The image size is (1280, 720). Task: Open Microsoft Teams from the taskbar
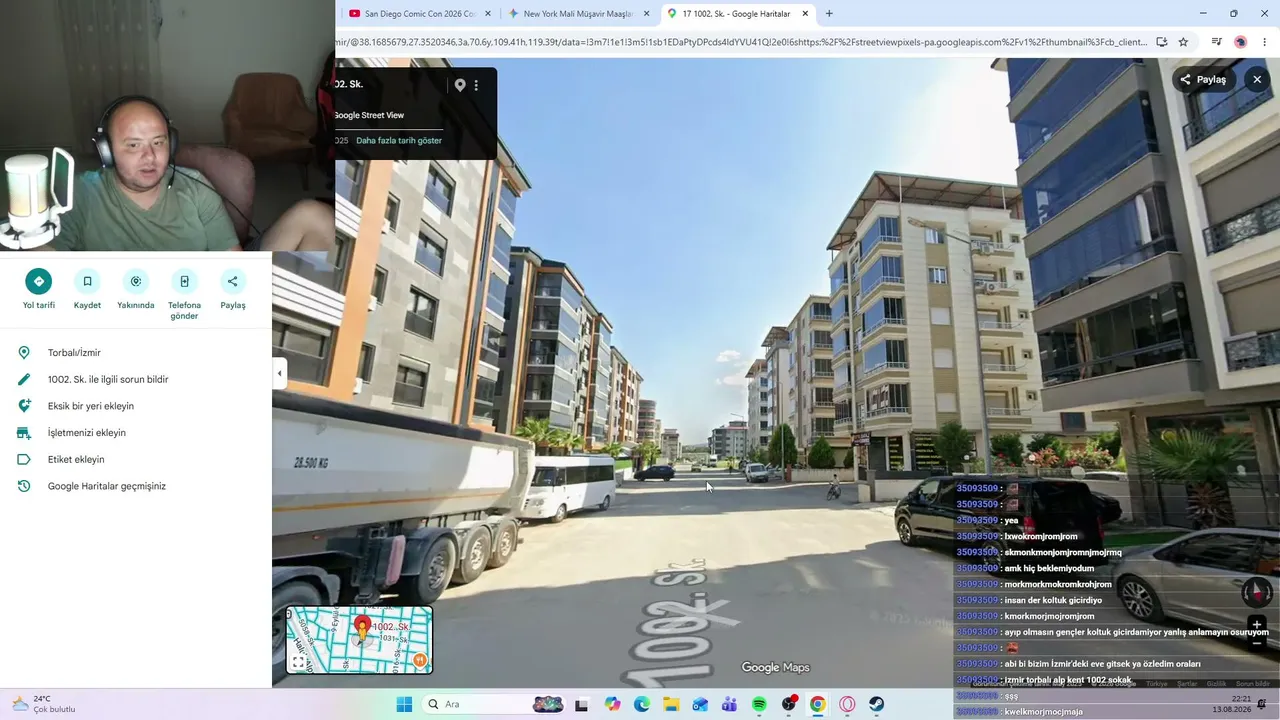tap(729, 704)
